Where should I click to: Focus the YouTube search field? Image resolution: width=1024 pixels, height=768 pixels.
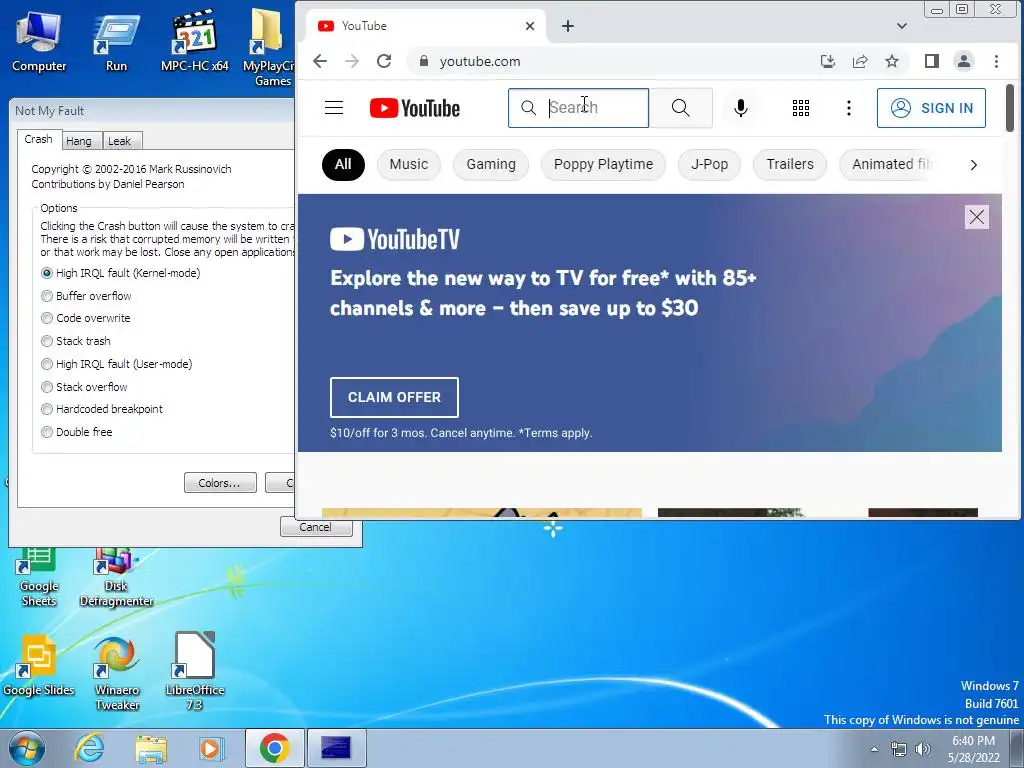tap(579, 108)
